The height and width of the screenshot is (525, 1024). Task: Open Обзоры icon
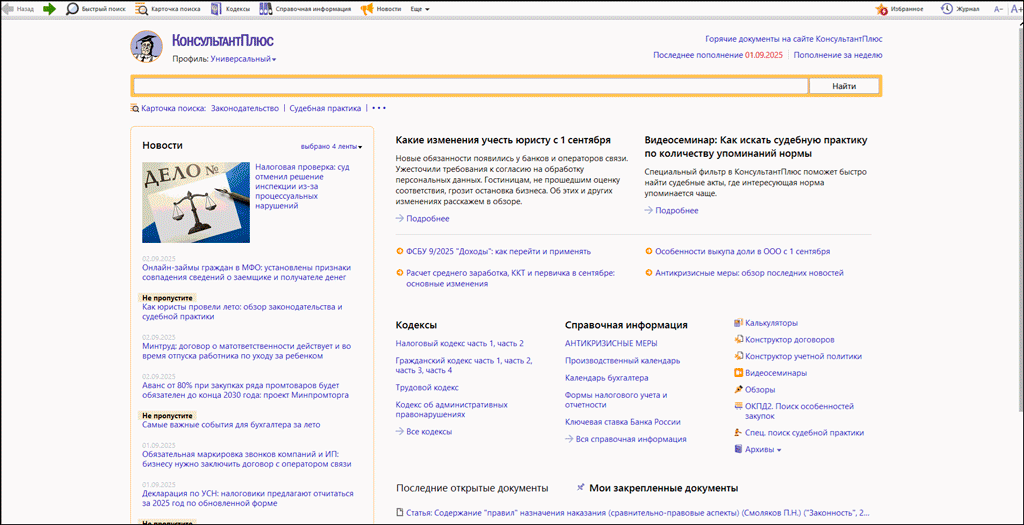coord(739,390)
